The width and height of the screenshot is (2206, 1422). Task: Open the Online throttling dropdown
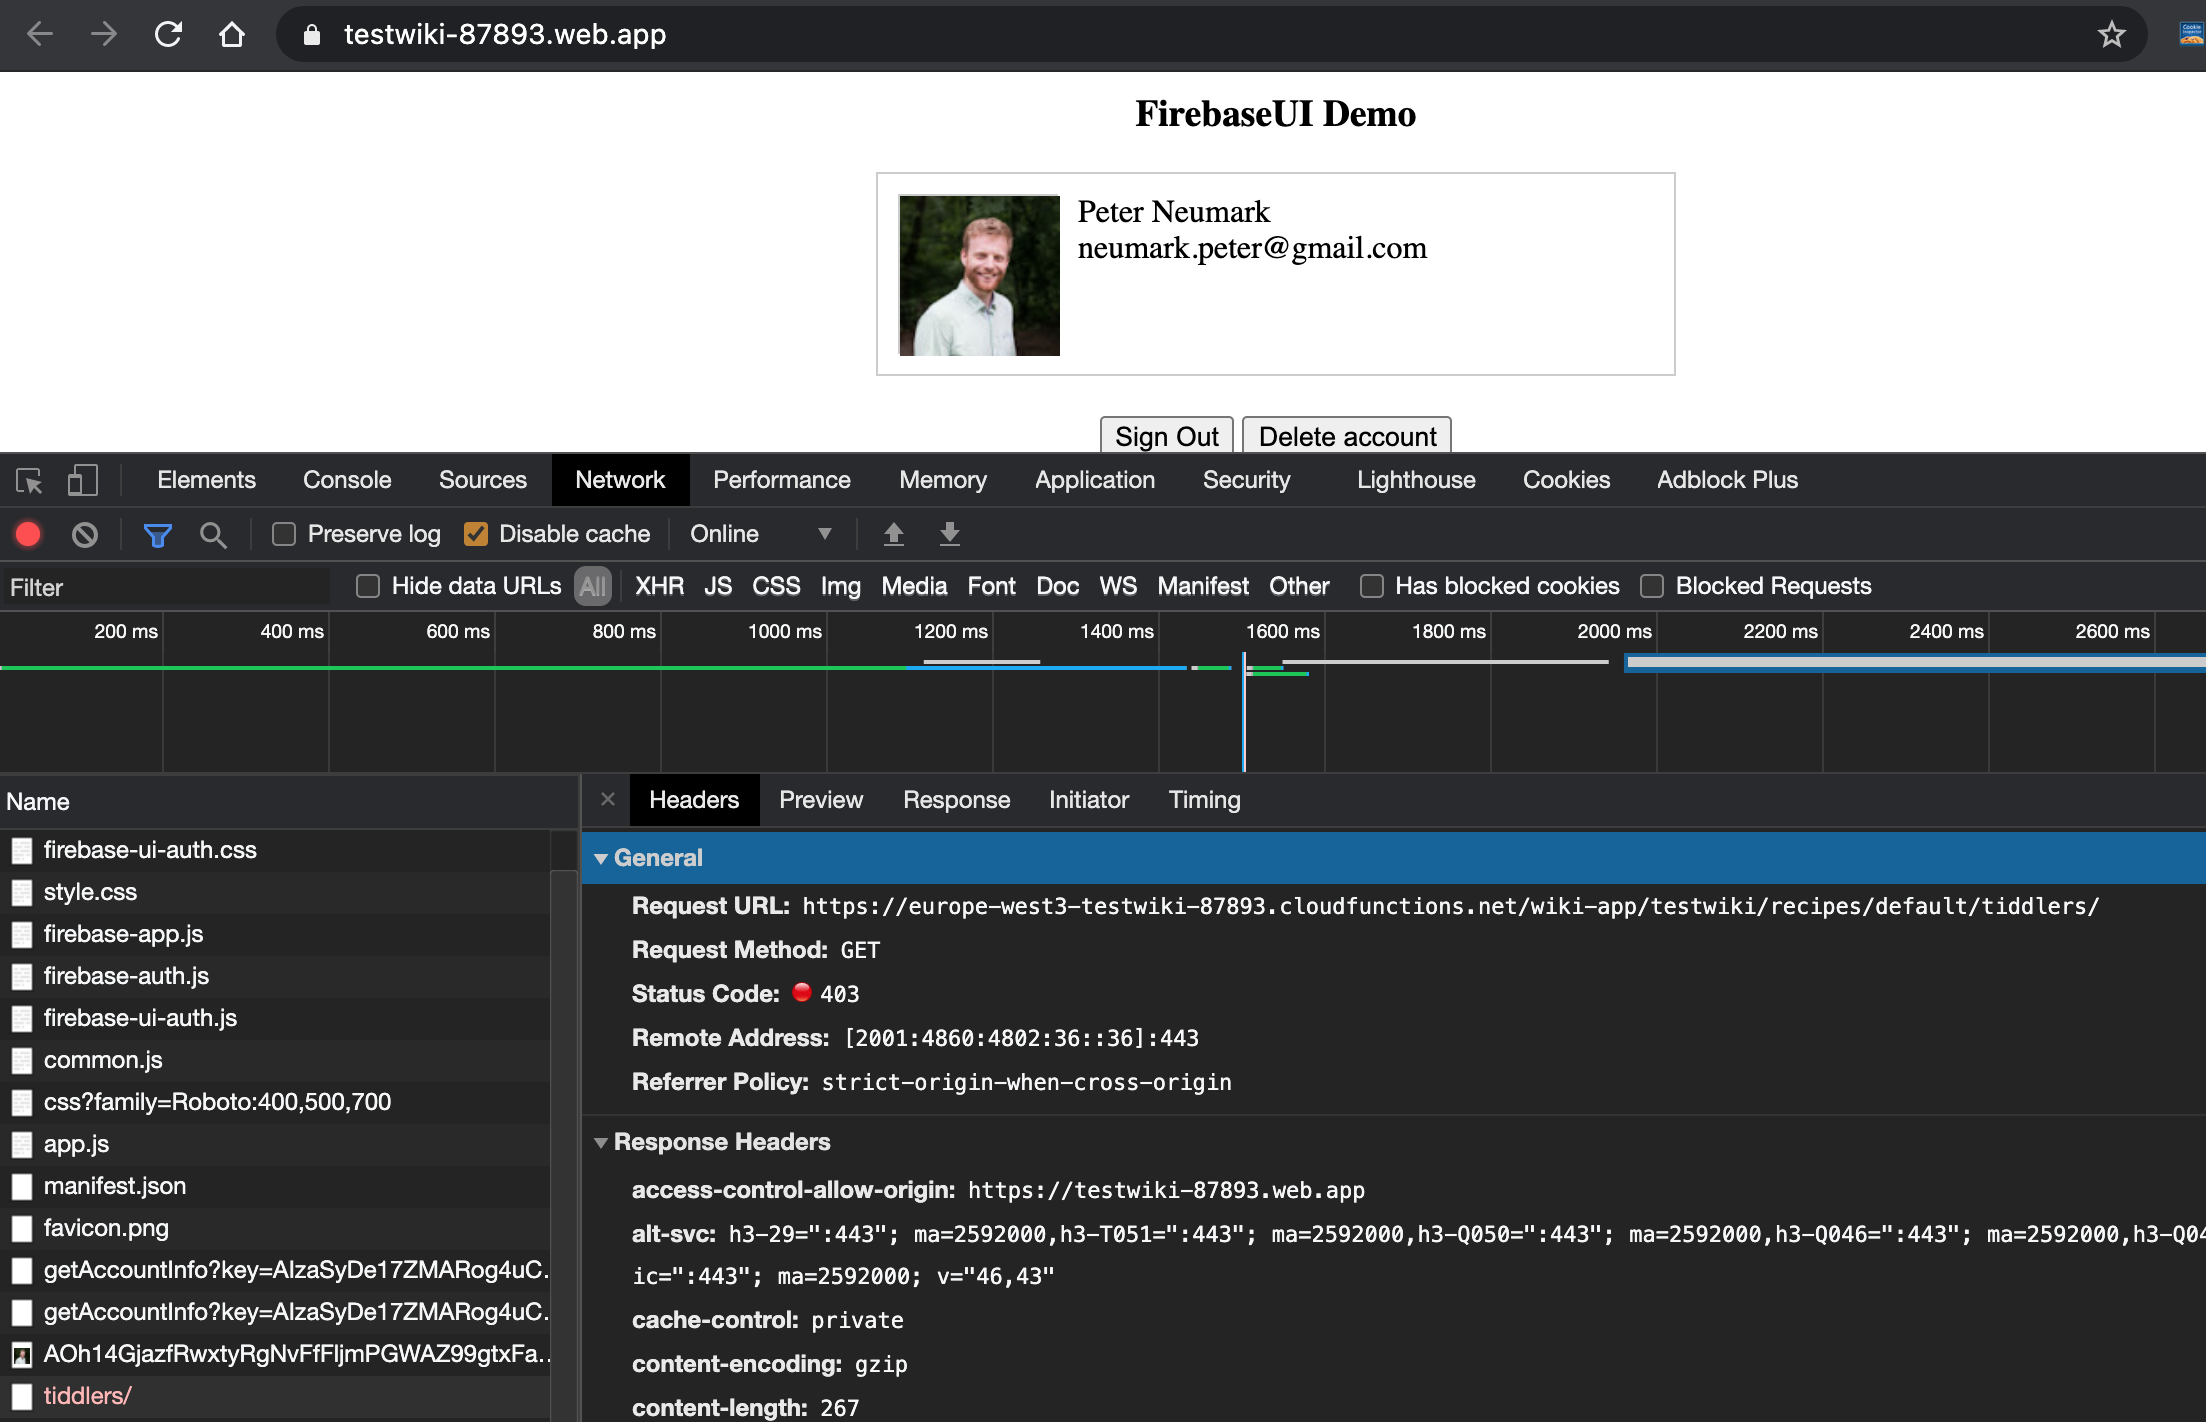[x=760, y=534]
